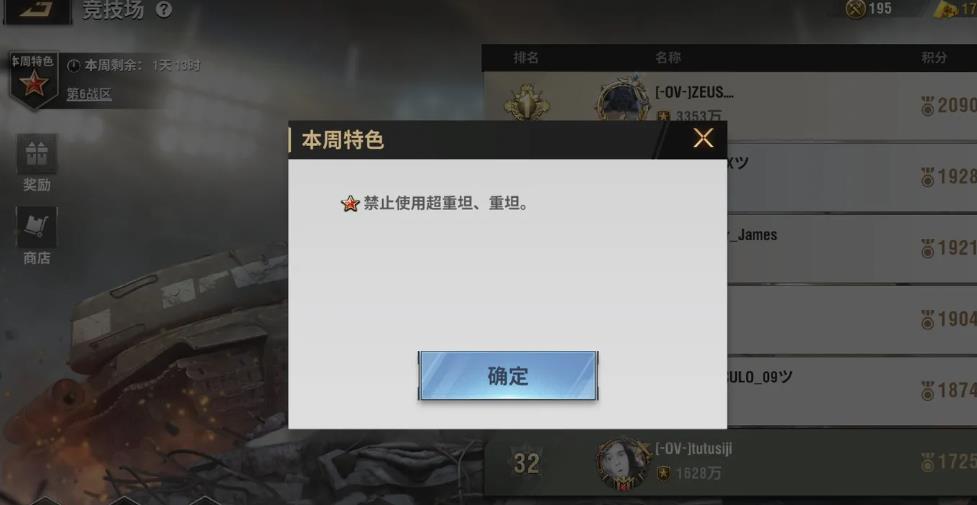This screenshot has width=977, height=505.
Task: Open the 第6战区 zone link
Action: click(89, 94)
